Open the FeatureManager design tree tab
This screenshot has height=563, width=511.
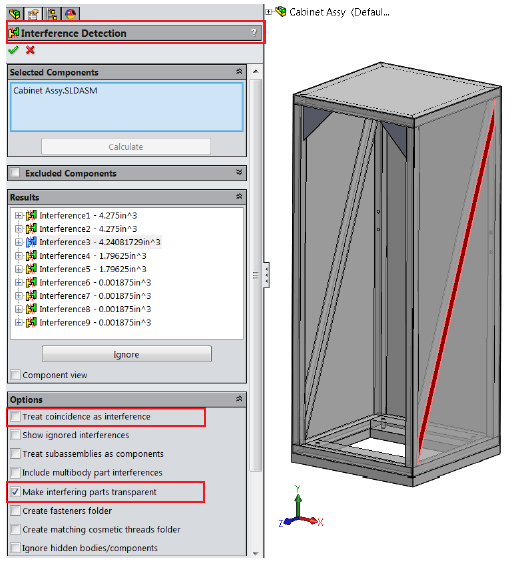(15, 14)
